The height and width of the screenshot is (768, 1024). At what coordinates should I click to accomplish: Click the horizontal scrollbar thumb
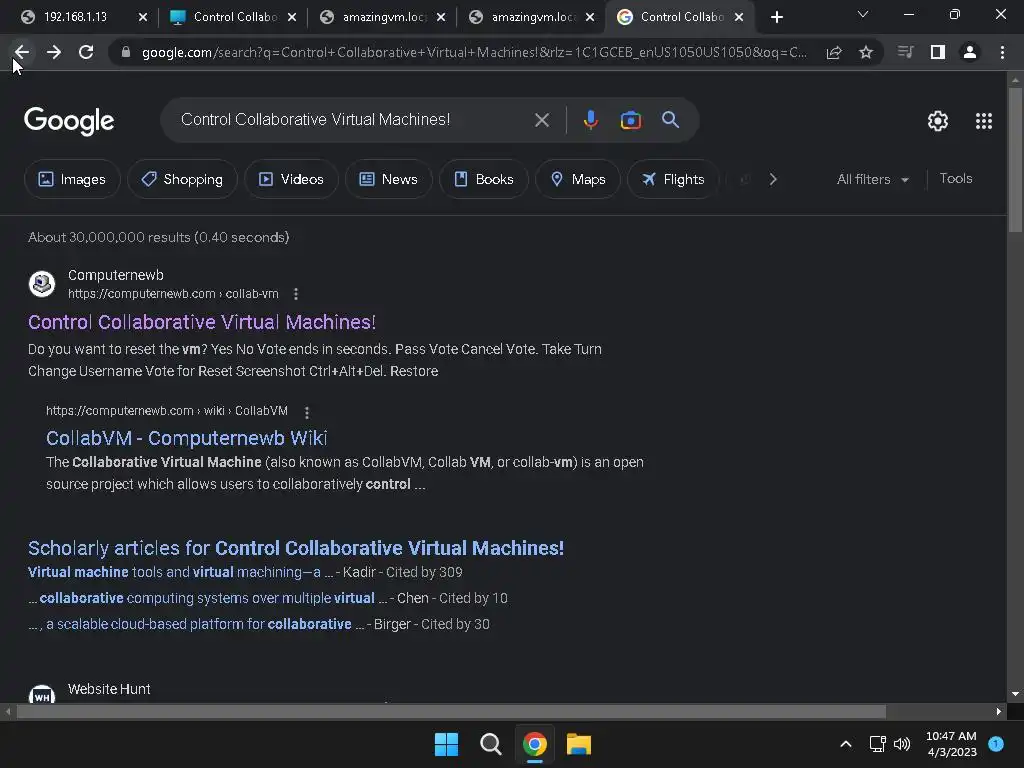(451, 712)
